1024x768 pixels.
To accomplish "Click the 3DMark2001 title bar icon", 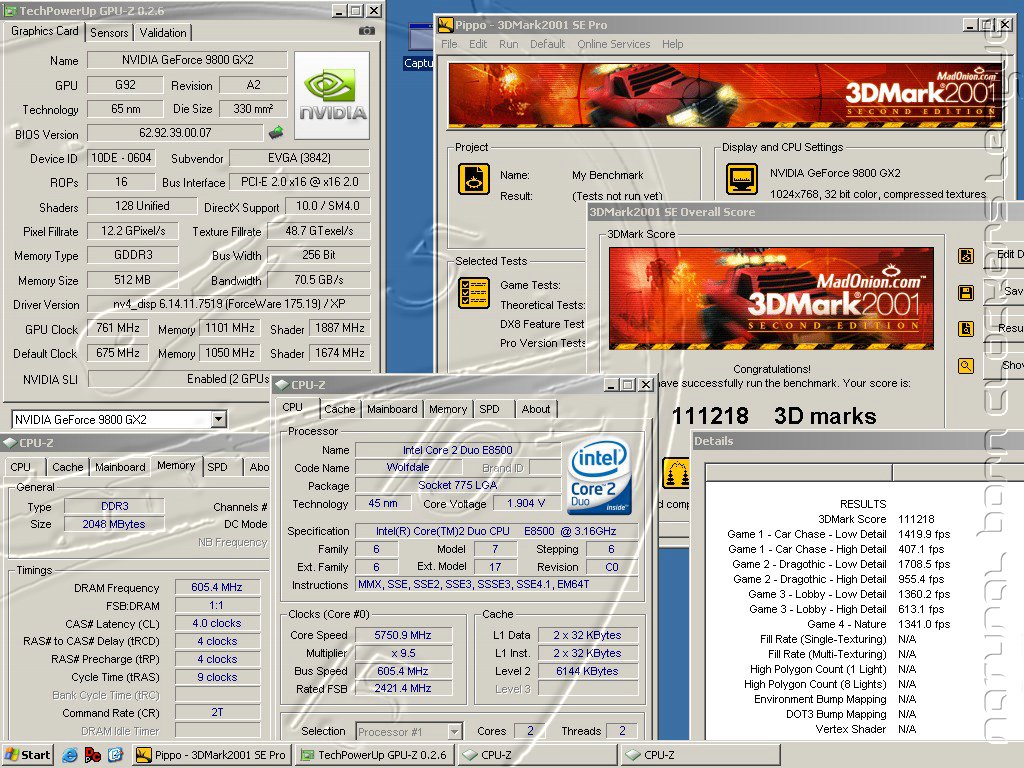I will [445, 25].
